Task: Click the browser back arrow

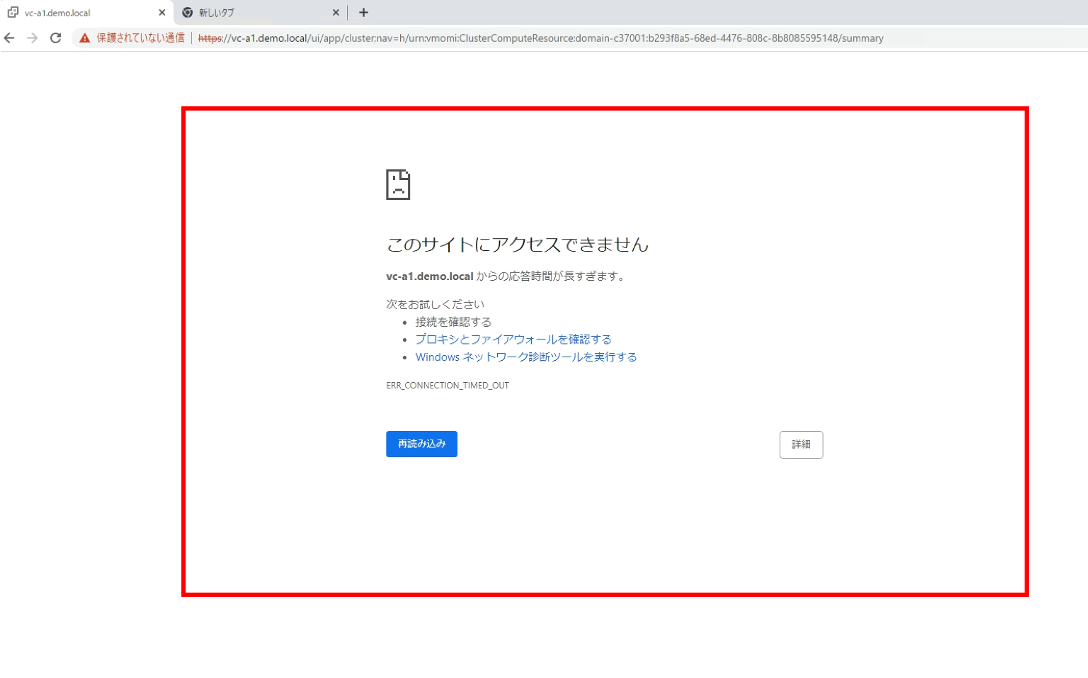Action: [x=9, y=38]
